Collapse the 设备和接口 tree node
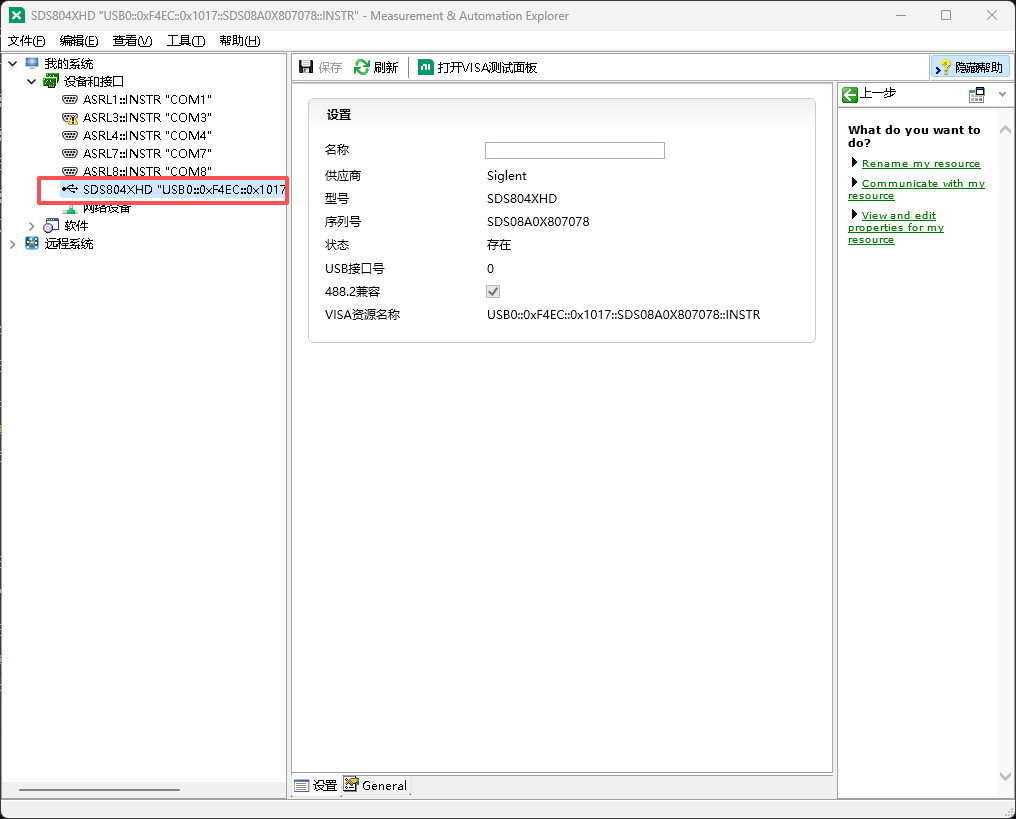 [31, 81]
